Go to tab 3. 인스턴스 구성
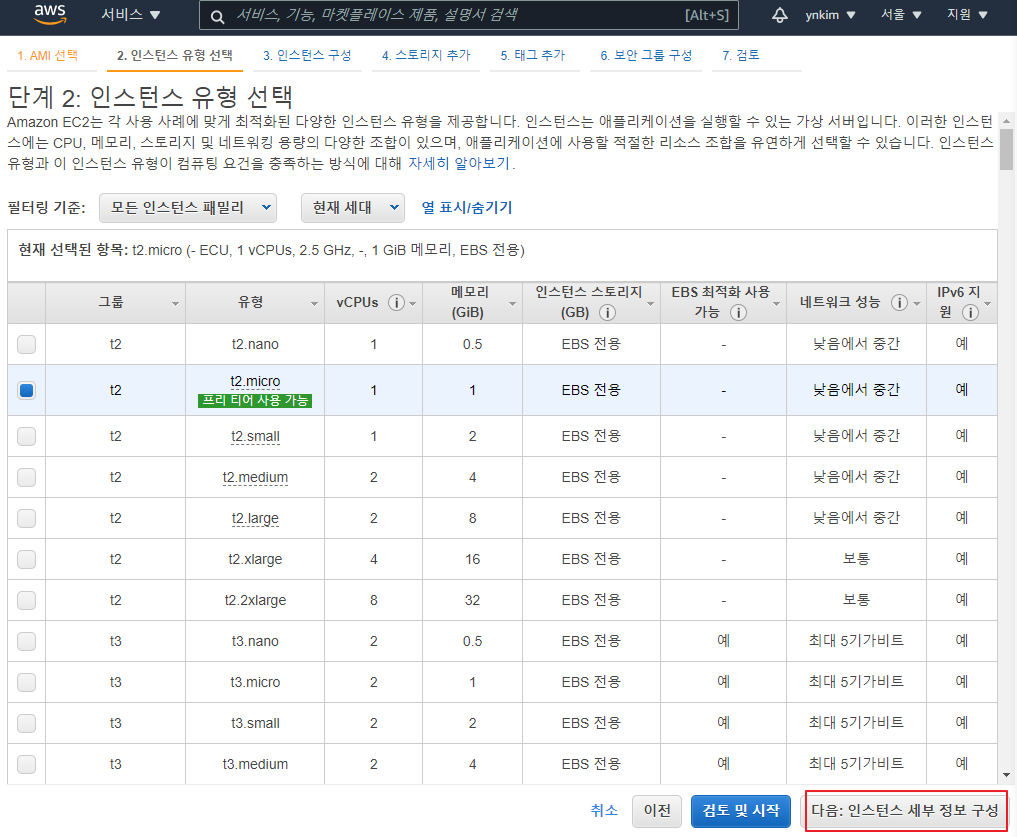1017x837 pixels. coord(307,56)
